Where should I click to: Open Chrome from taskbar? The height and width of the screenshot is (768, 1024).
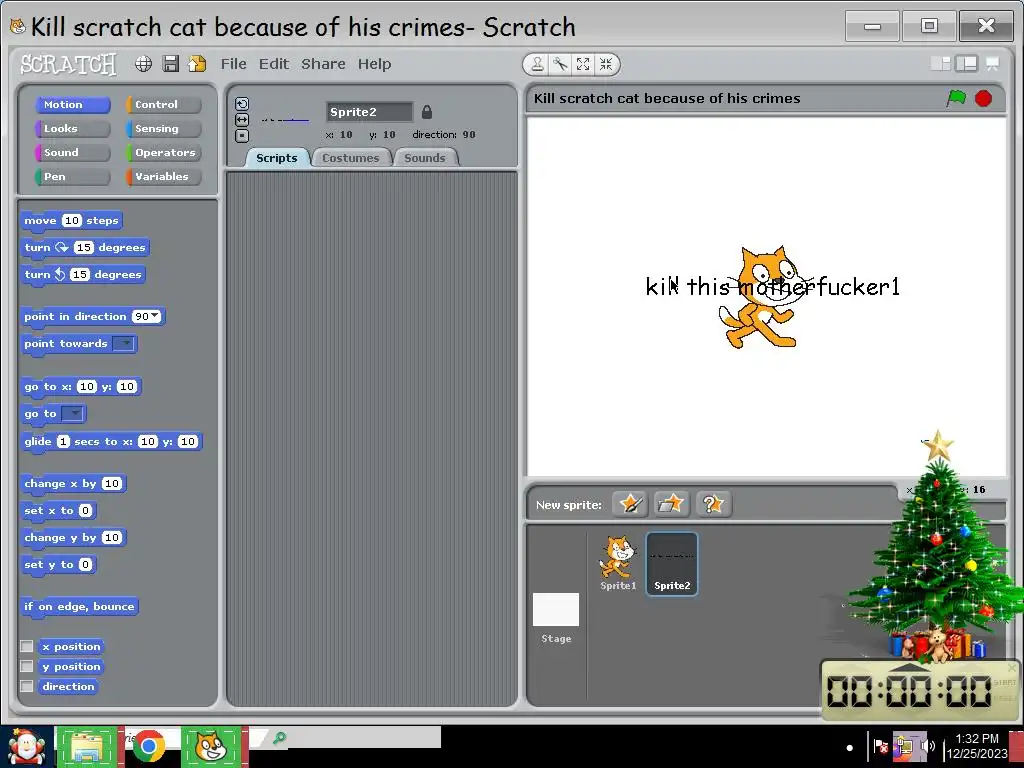tap(149, 747)
